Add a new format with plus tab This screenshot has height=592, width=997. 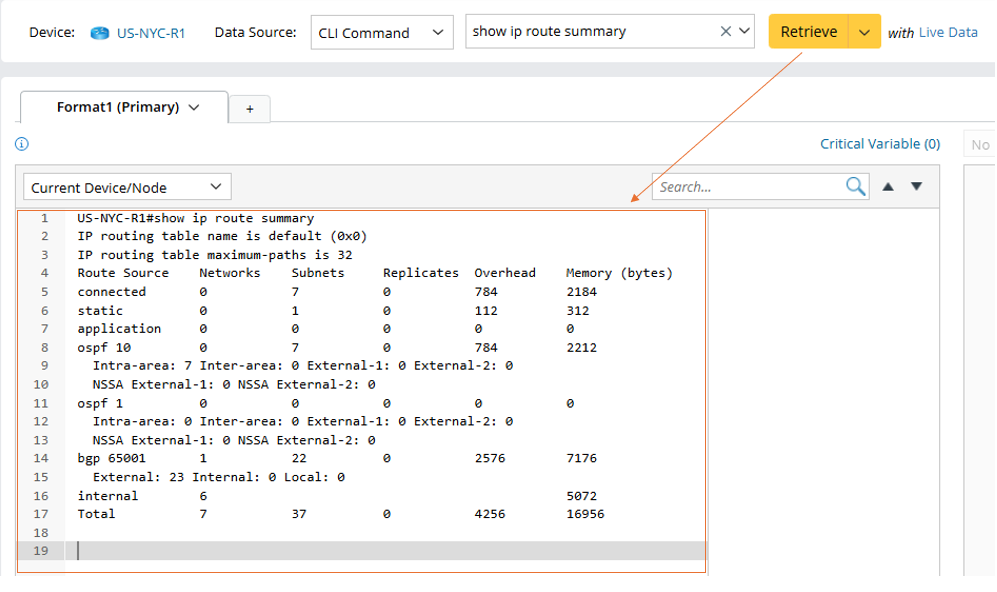(250, 109)
